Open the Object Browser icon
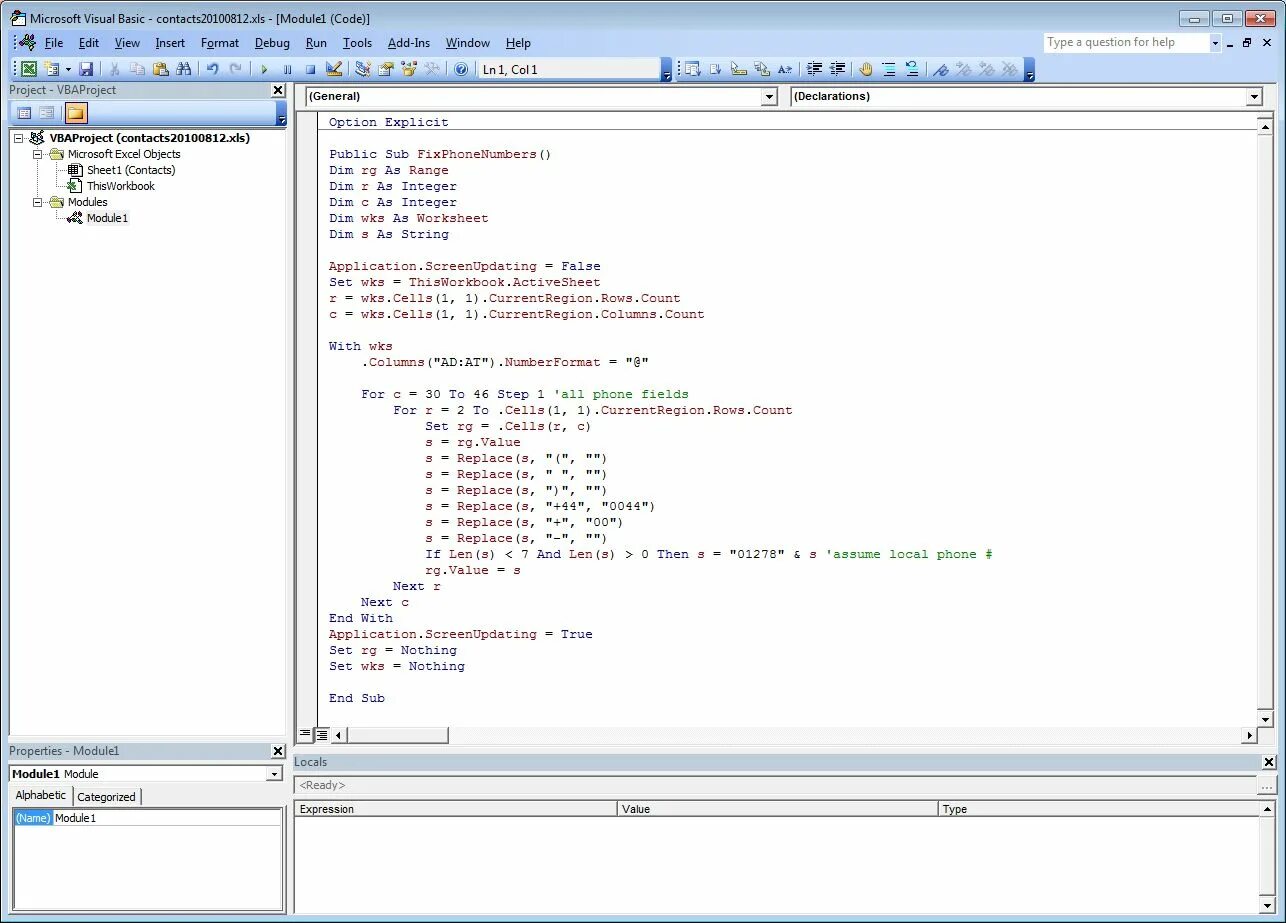Viewport: 1286px width, 923px height. 408,69
